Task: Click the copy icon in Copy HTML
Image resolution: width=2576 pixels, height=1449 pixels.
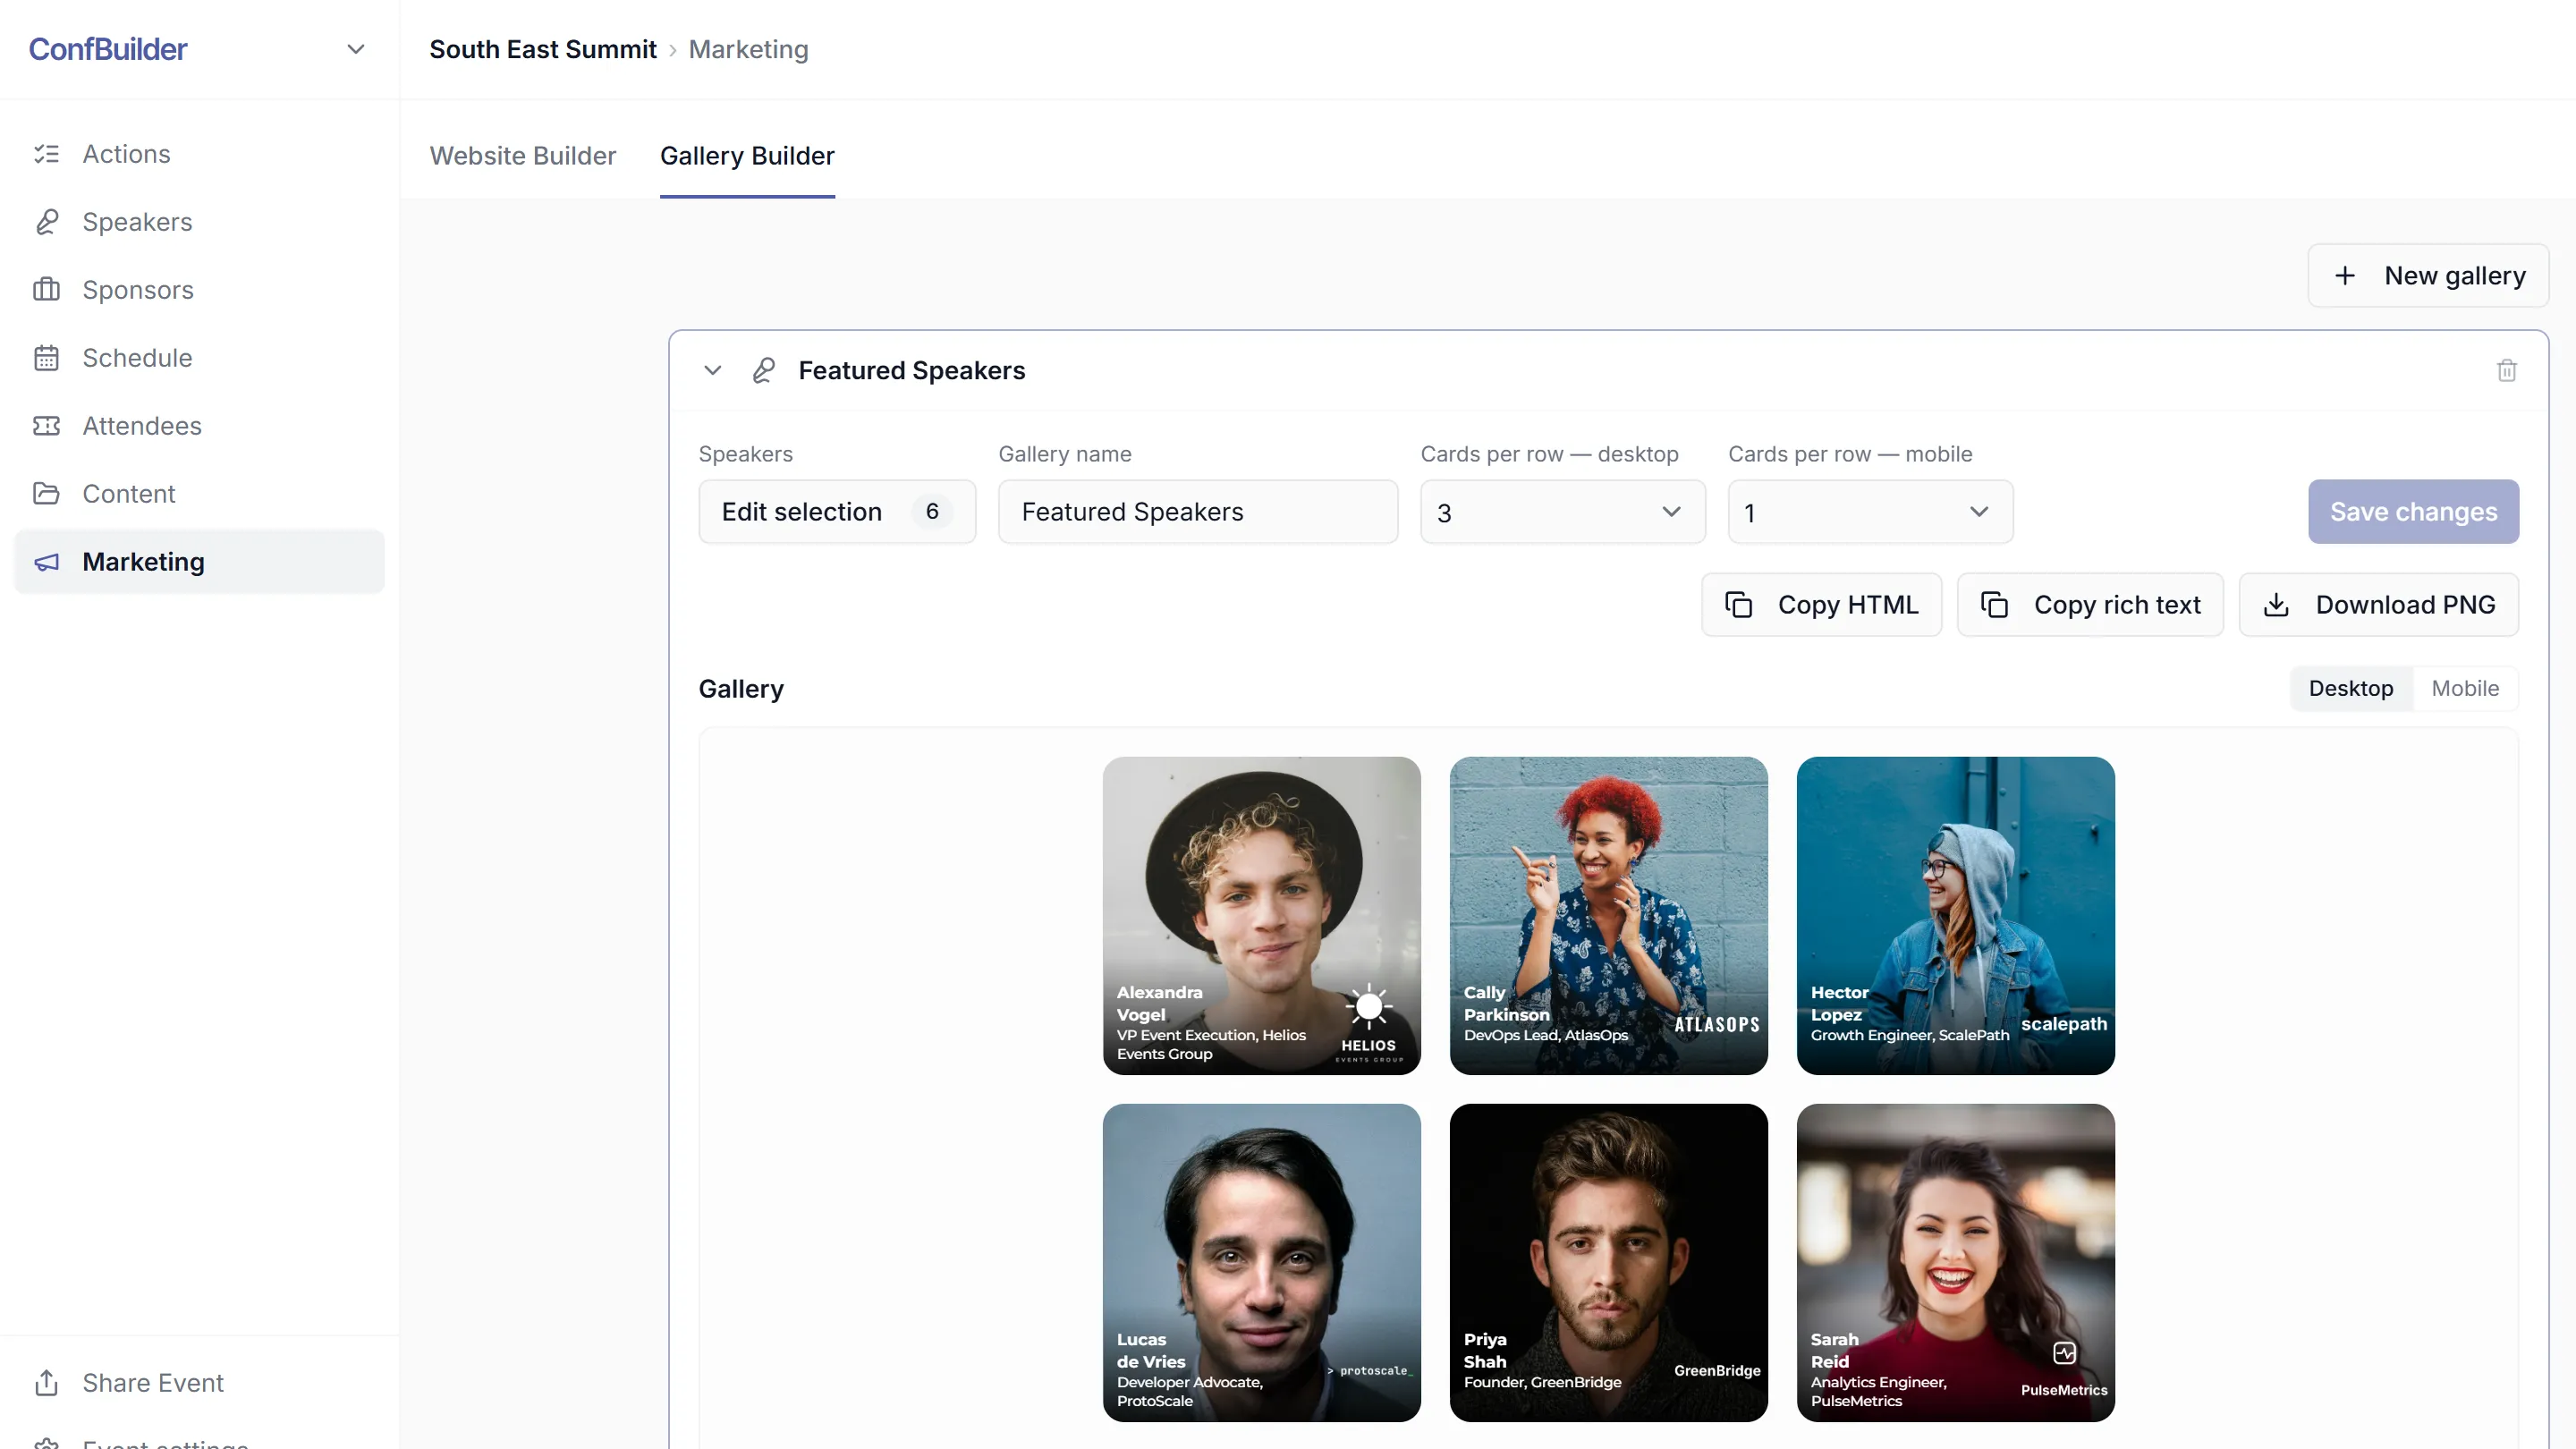Action: click(1738, 605)
